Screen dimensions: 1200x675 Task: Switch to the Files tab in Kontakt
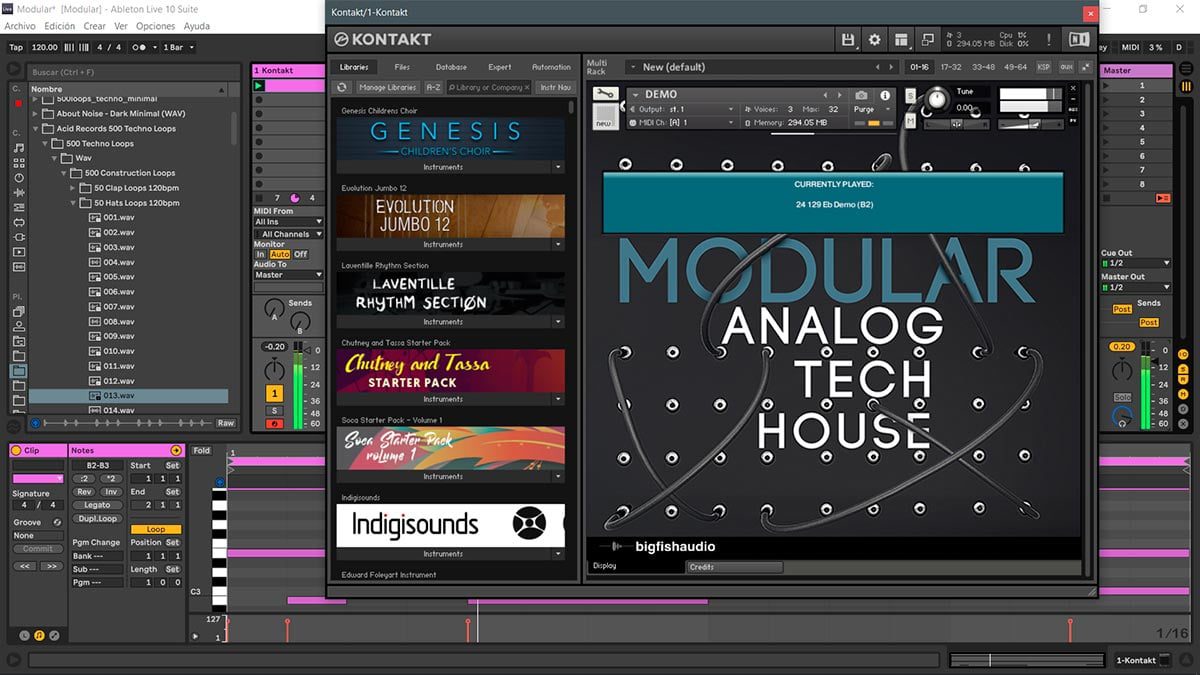pyautogui.click(x=402, y=67)
